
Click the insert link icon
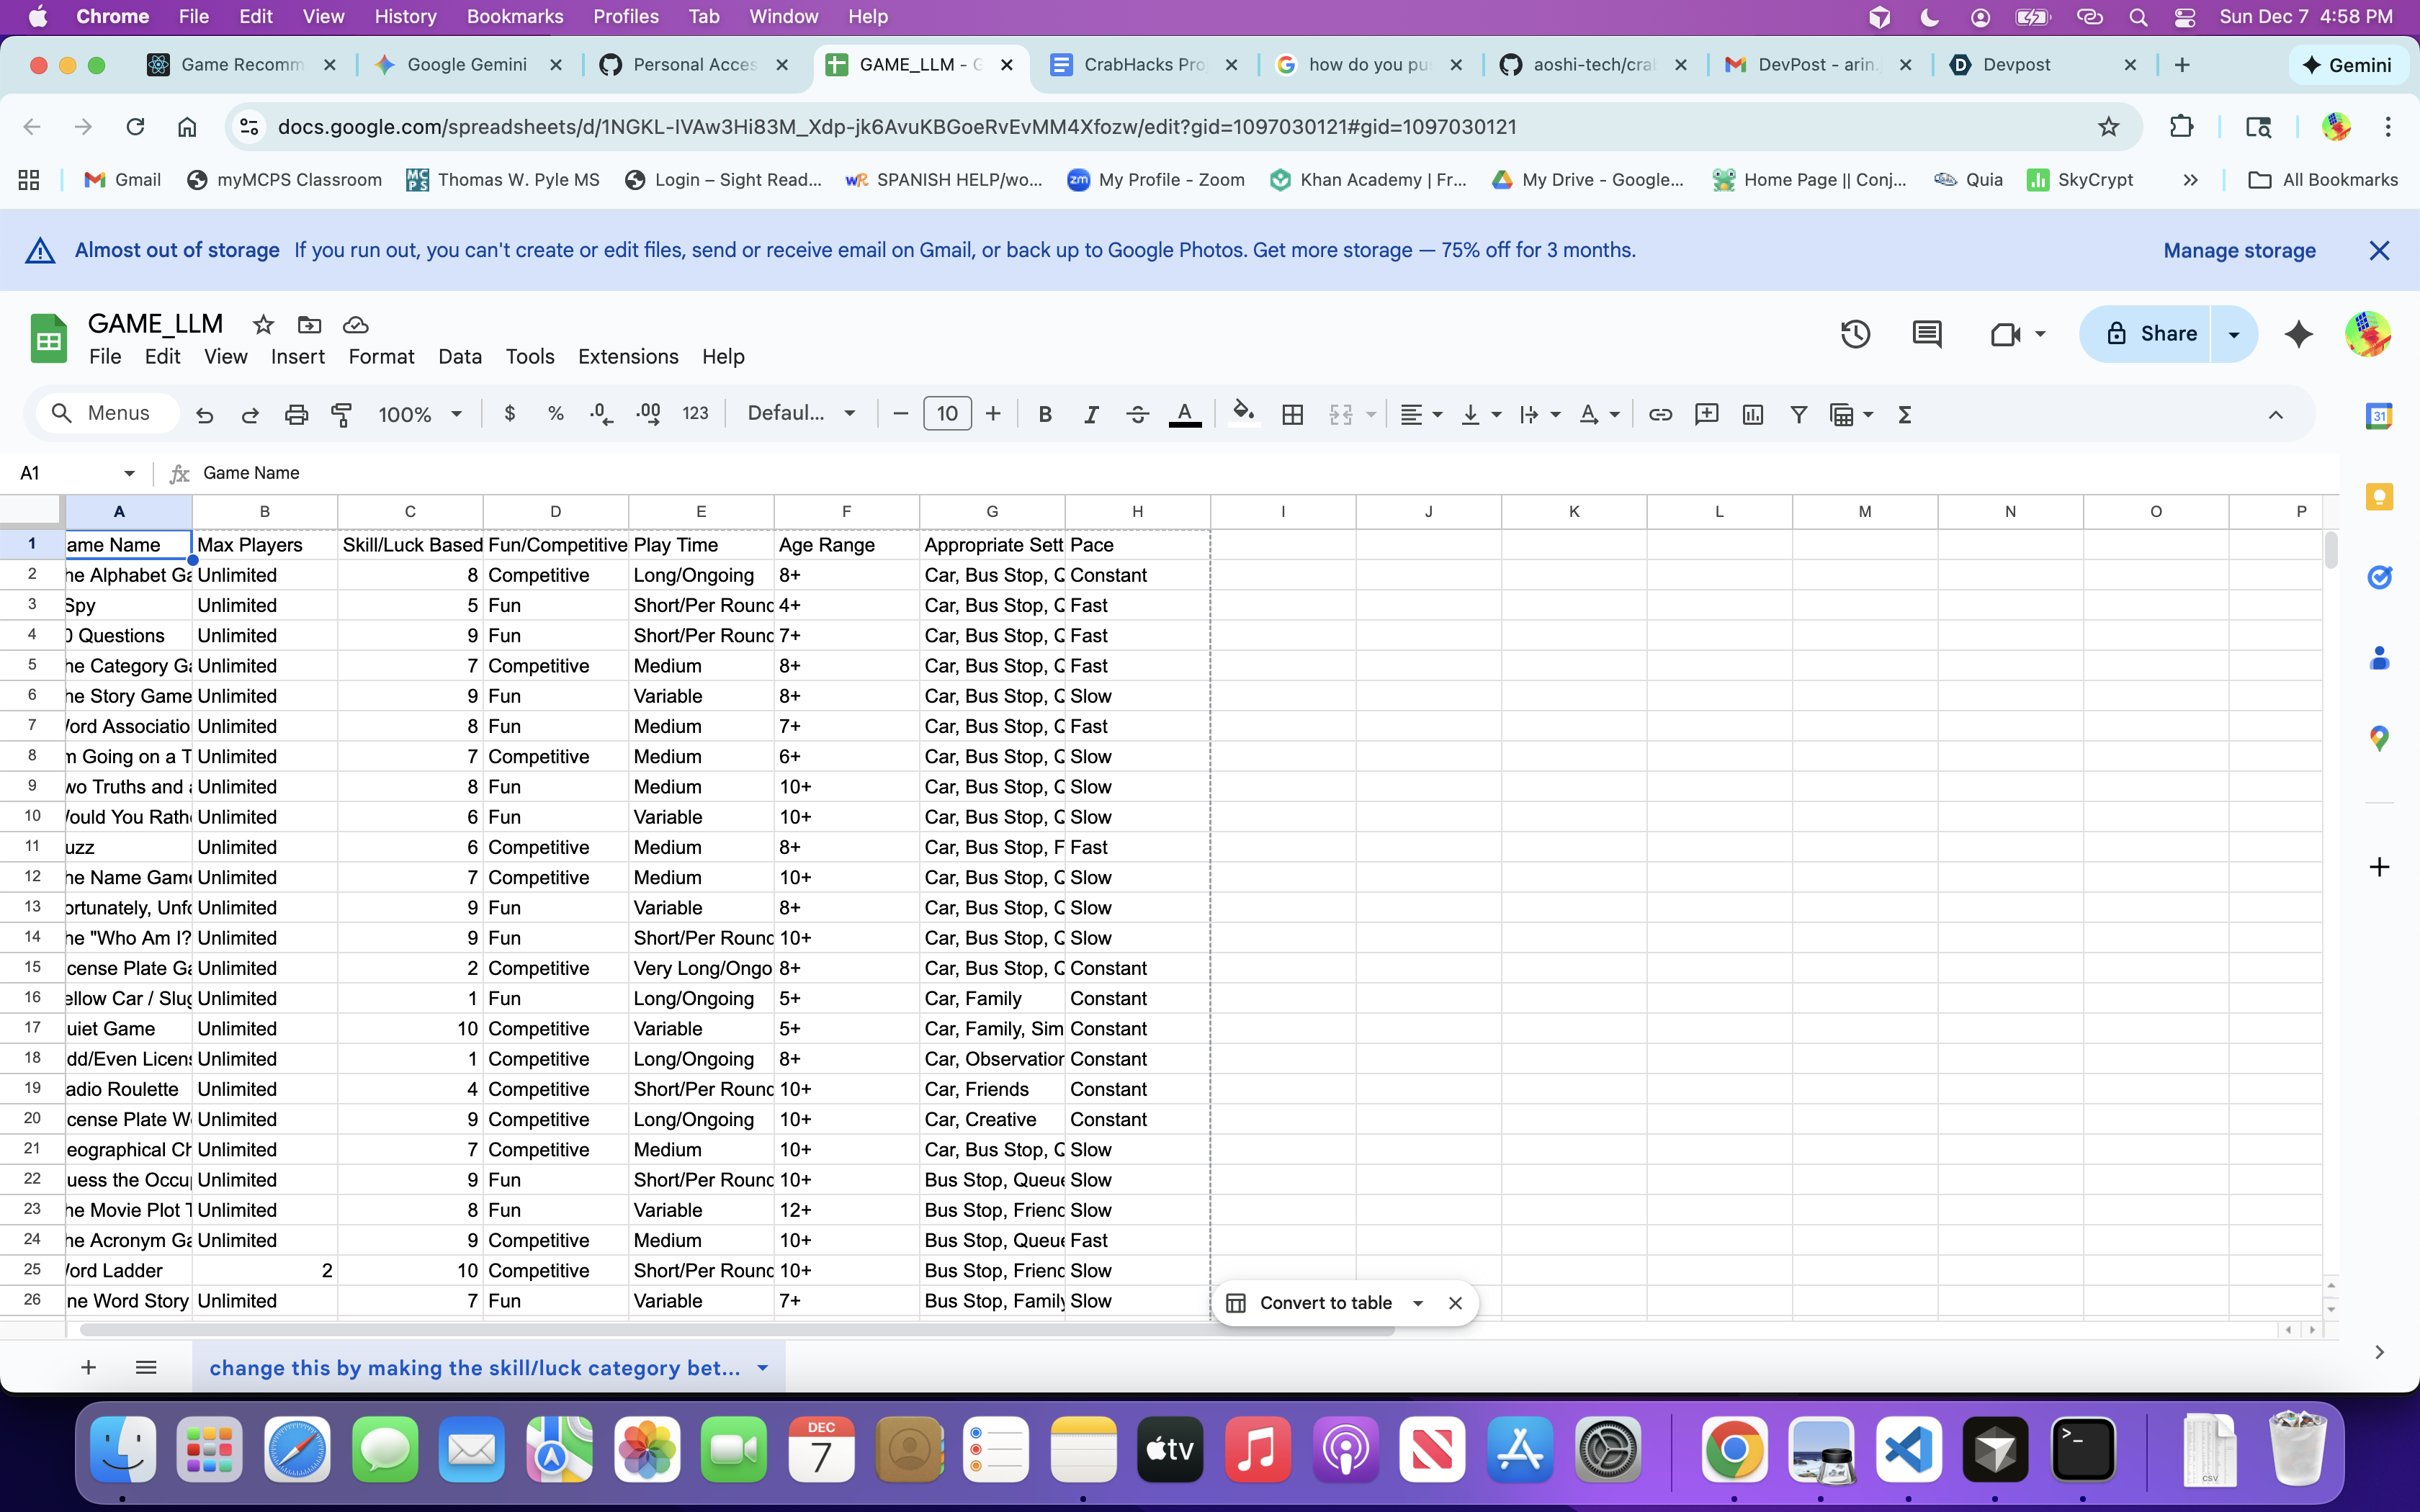coord(1660,414)
